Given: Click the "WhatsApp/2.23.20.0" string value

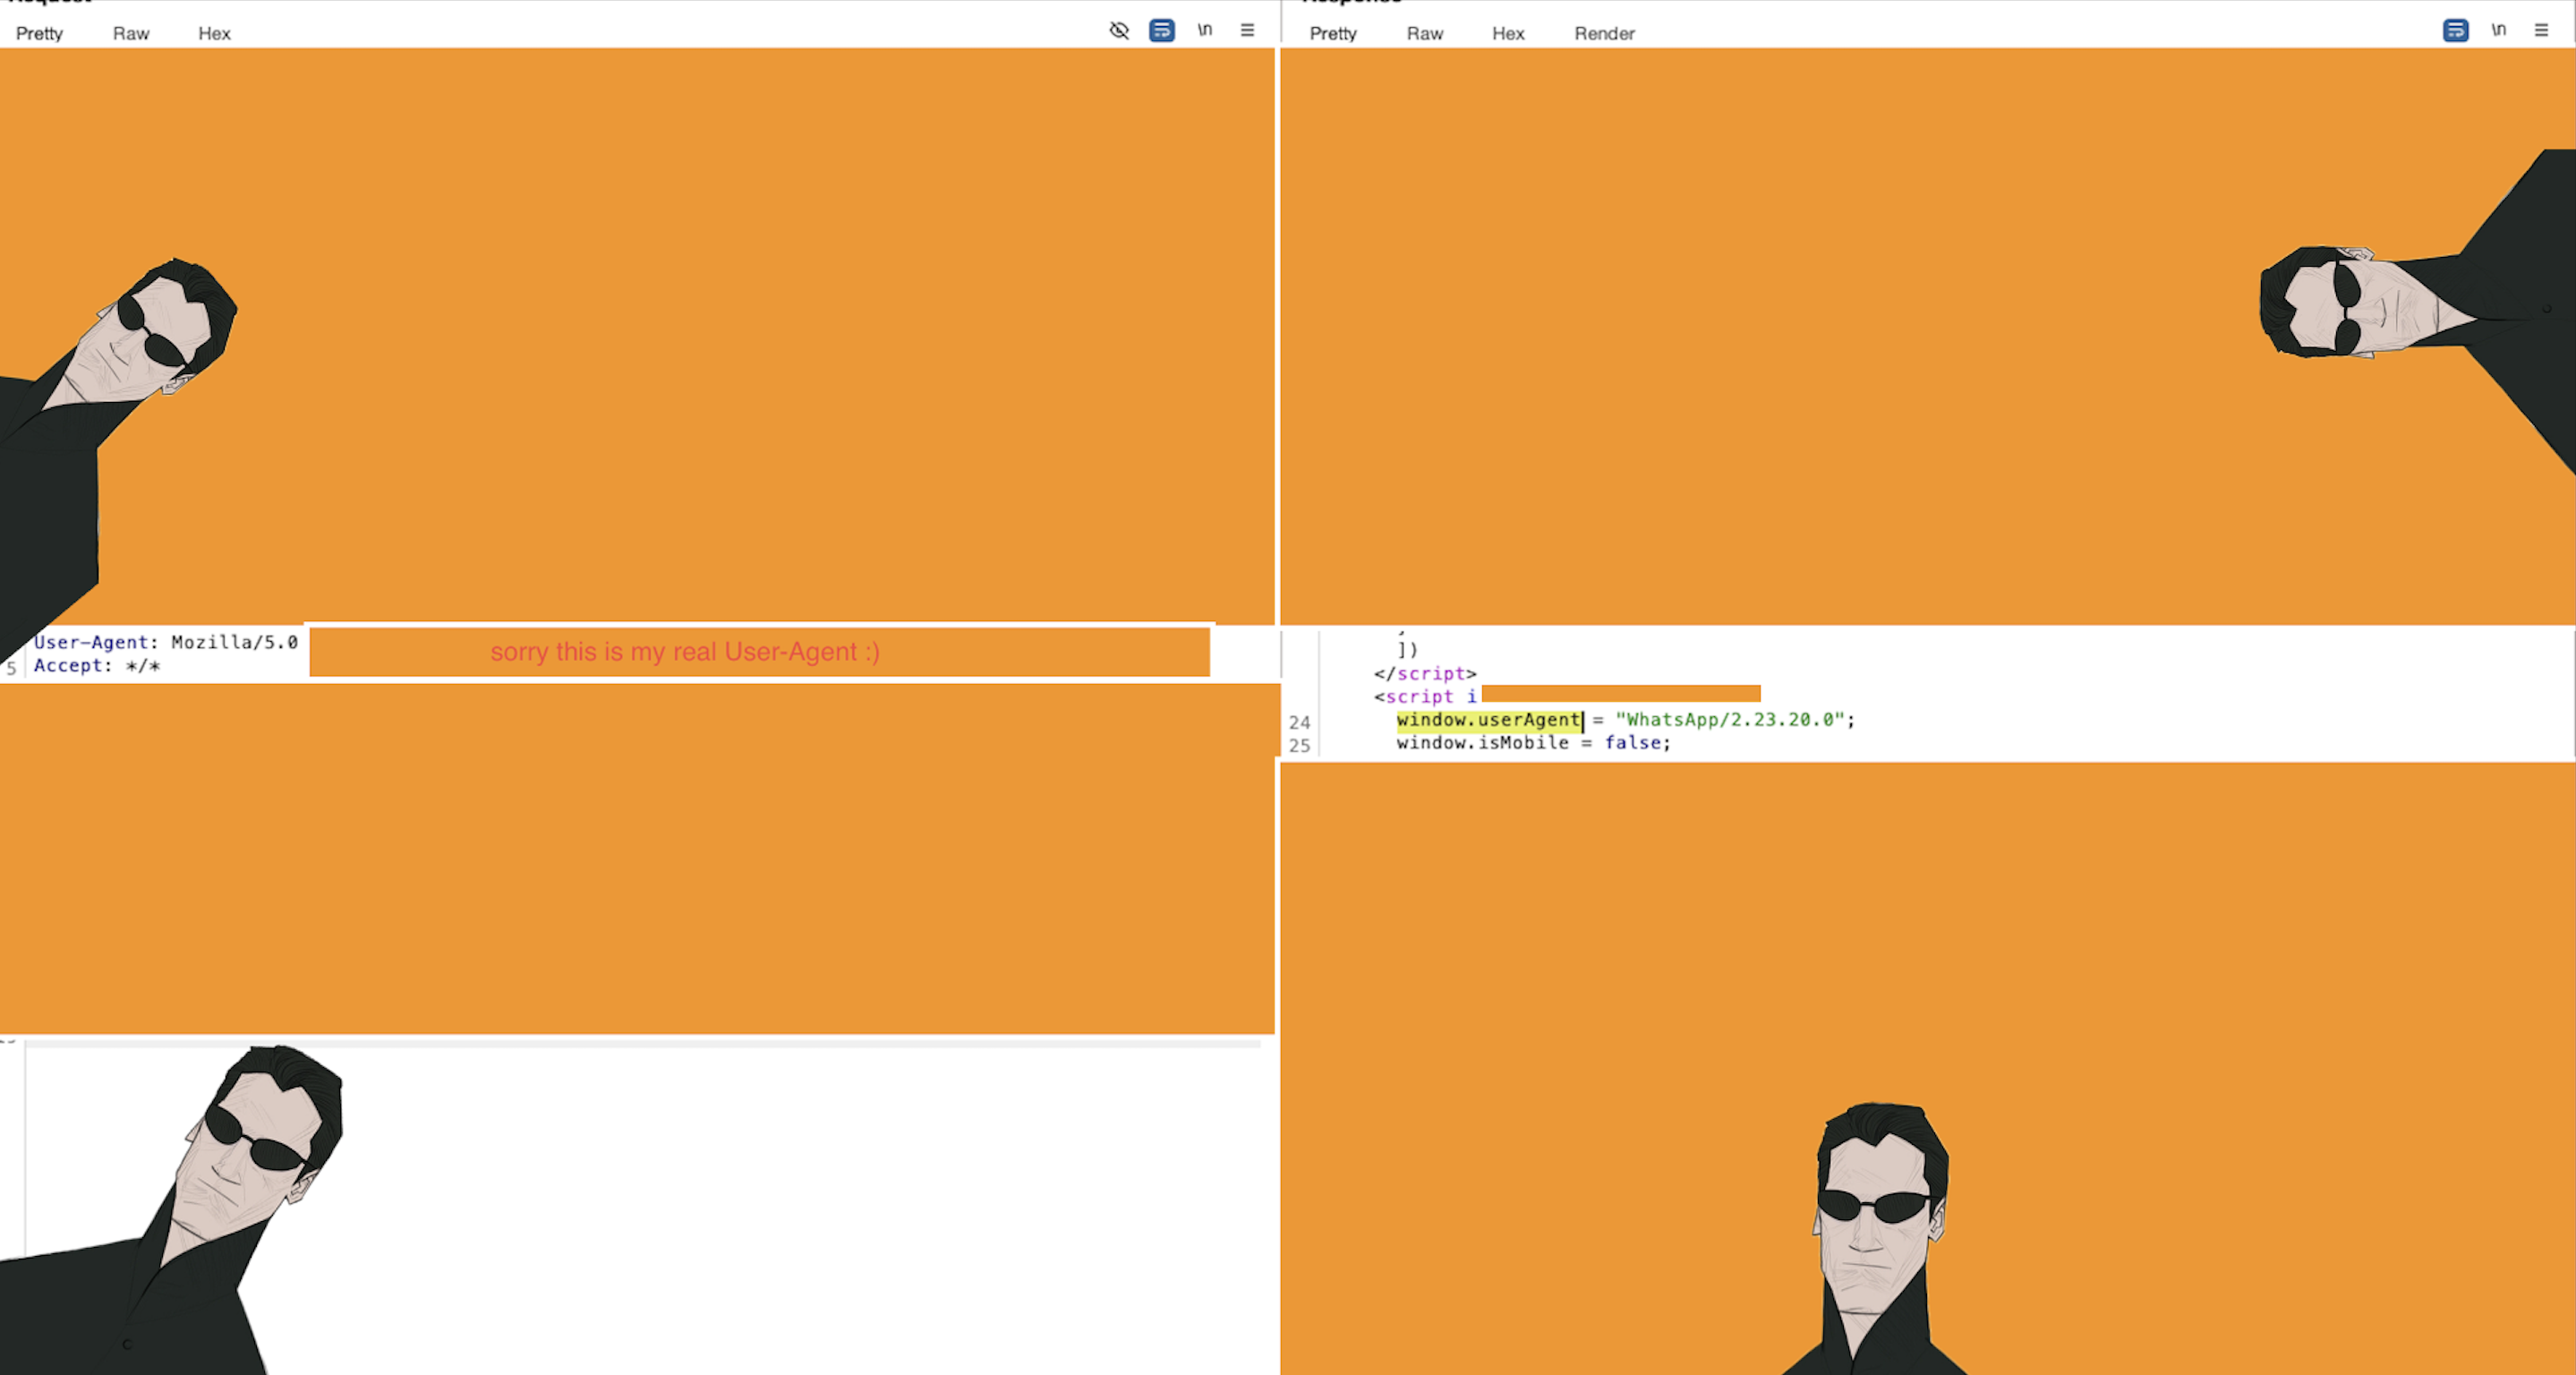Looking at the screenshot, I should pos(1729,720).
